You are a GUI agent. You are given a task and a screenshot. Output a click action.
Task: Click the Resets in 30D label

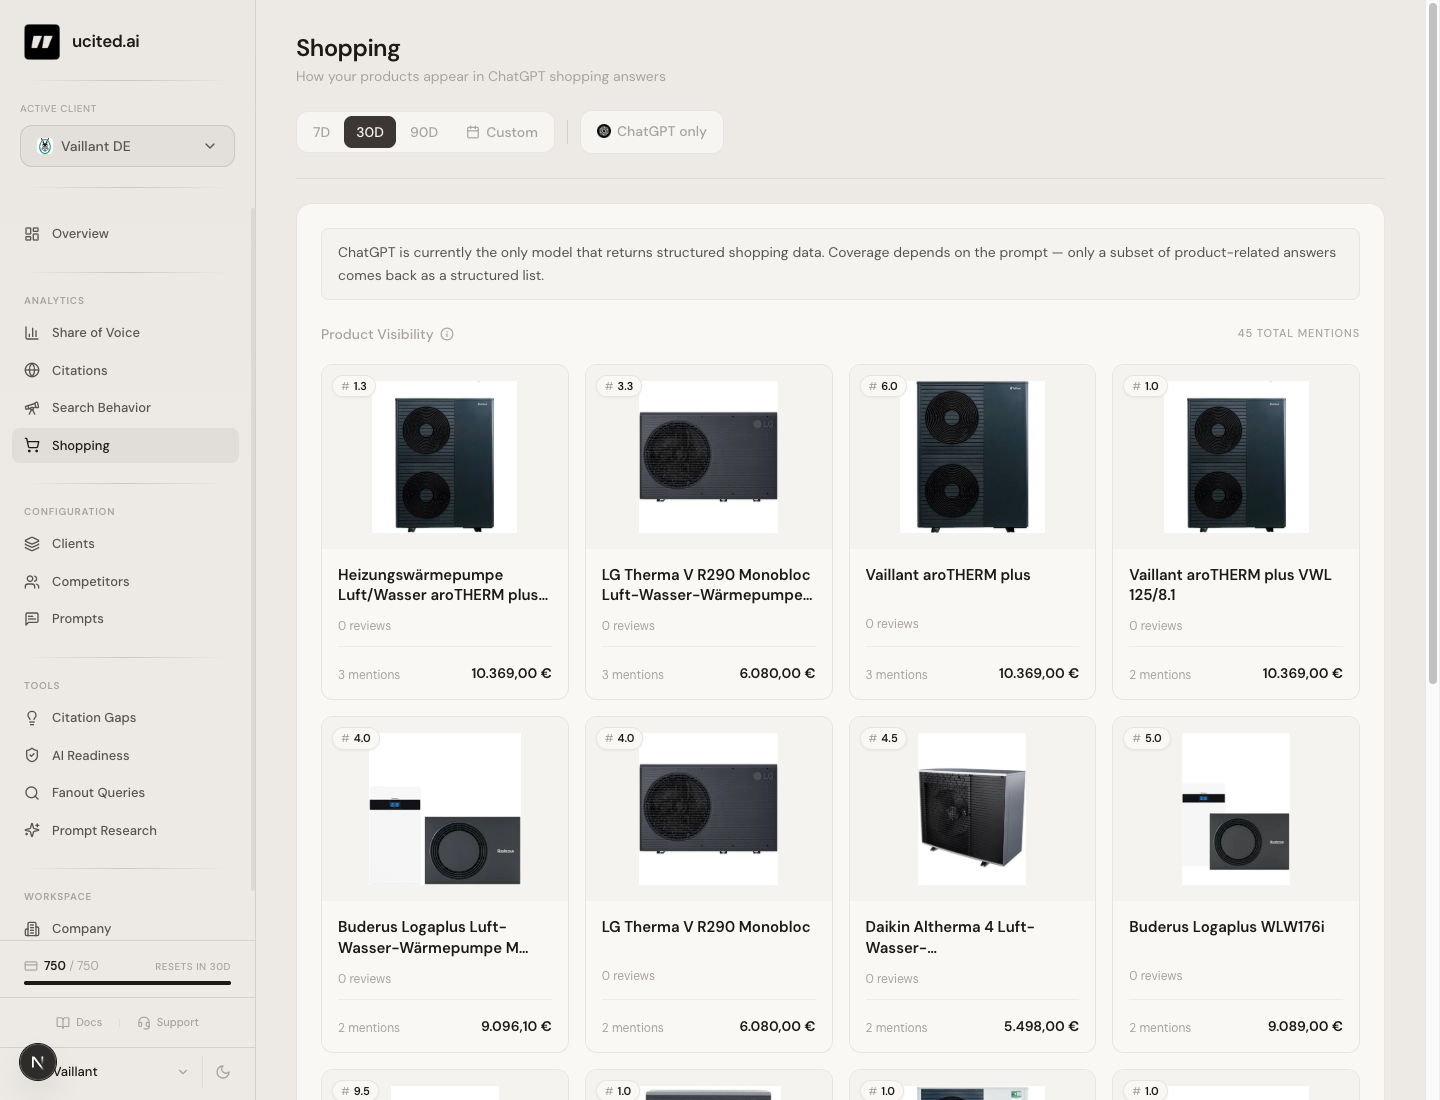coord(193,967)
